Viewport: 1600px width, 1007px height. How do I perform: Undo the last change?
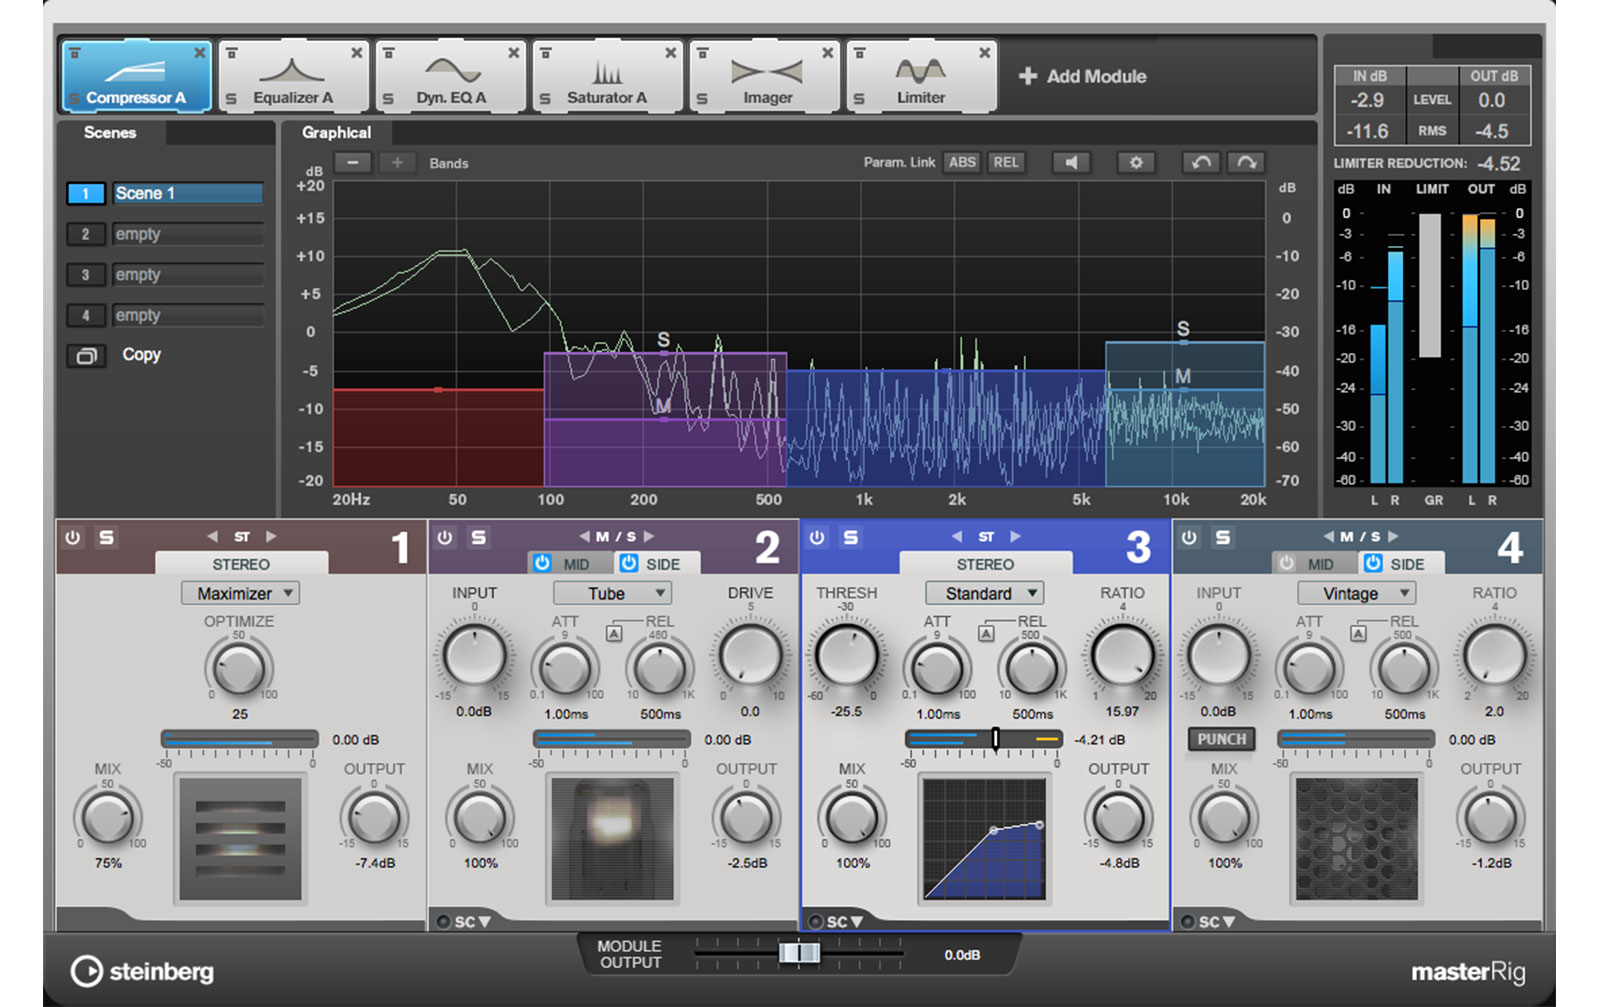click(x=1201, y=162)
